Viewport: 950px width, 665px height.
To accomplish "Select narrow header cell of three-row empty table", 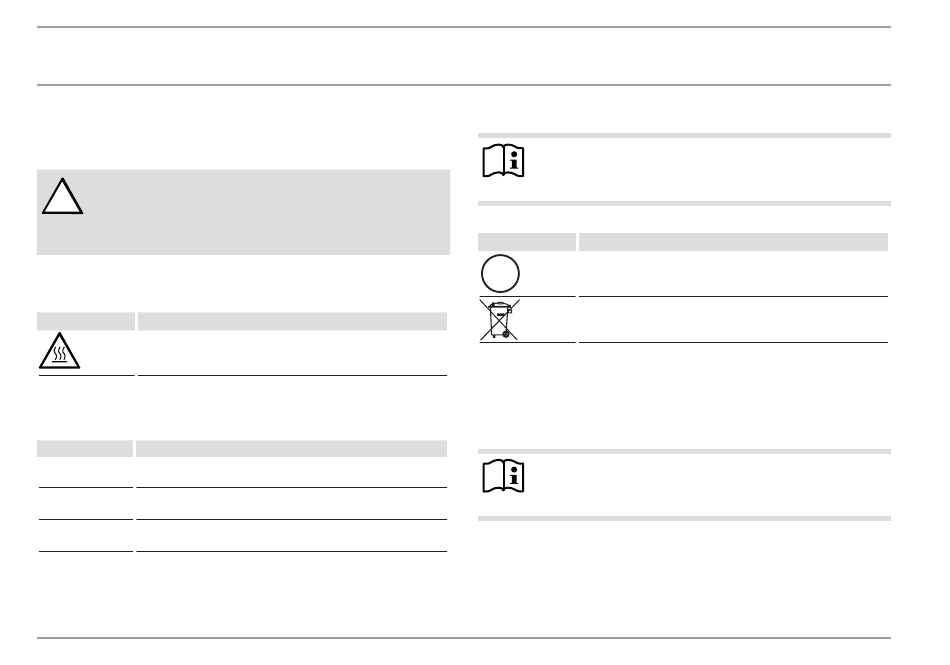I will click(x=85, y=449).
